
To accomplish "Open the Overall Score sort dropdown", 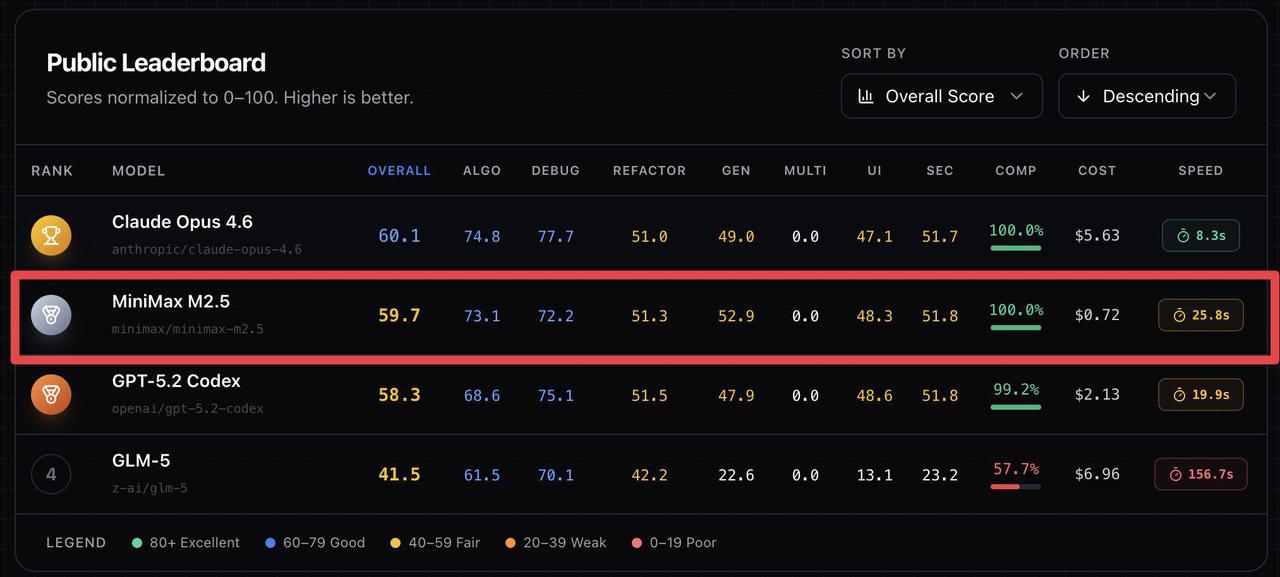I will [x=940, y=96].
